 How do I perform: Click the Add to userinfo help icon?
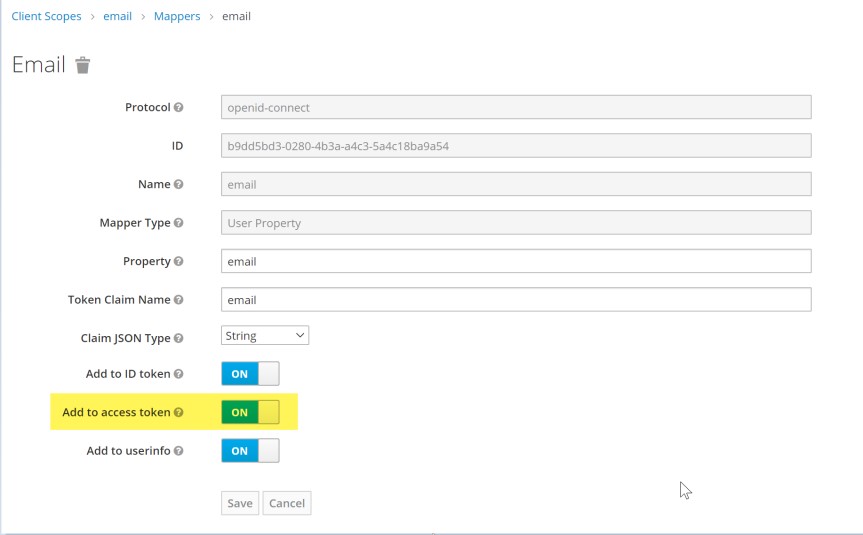179,451
